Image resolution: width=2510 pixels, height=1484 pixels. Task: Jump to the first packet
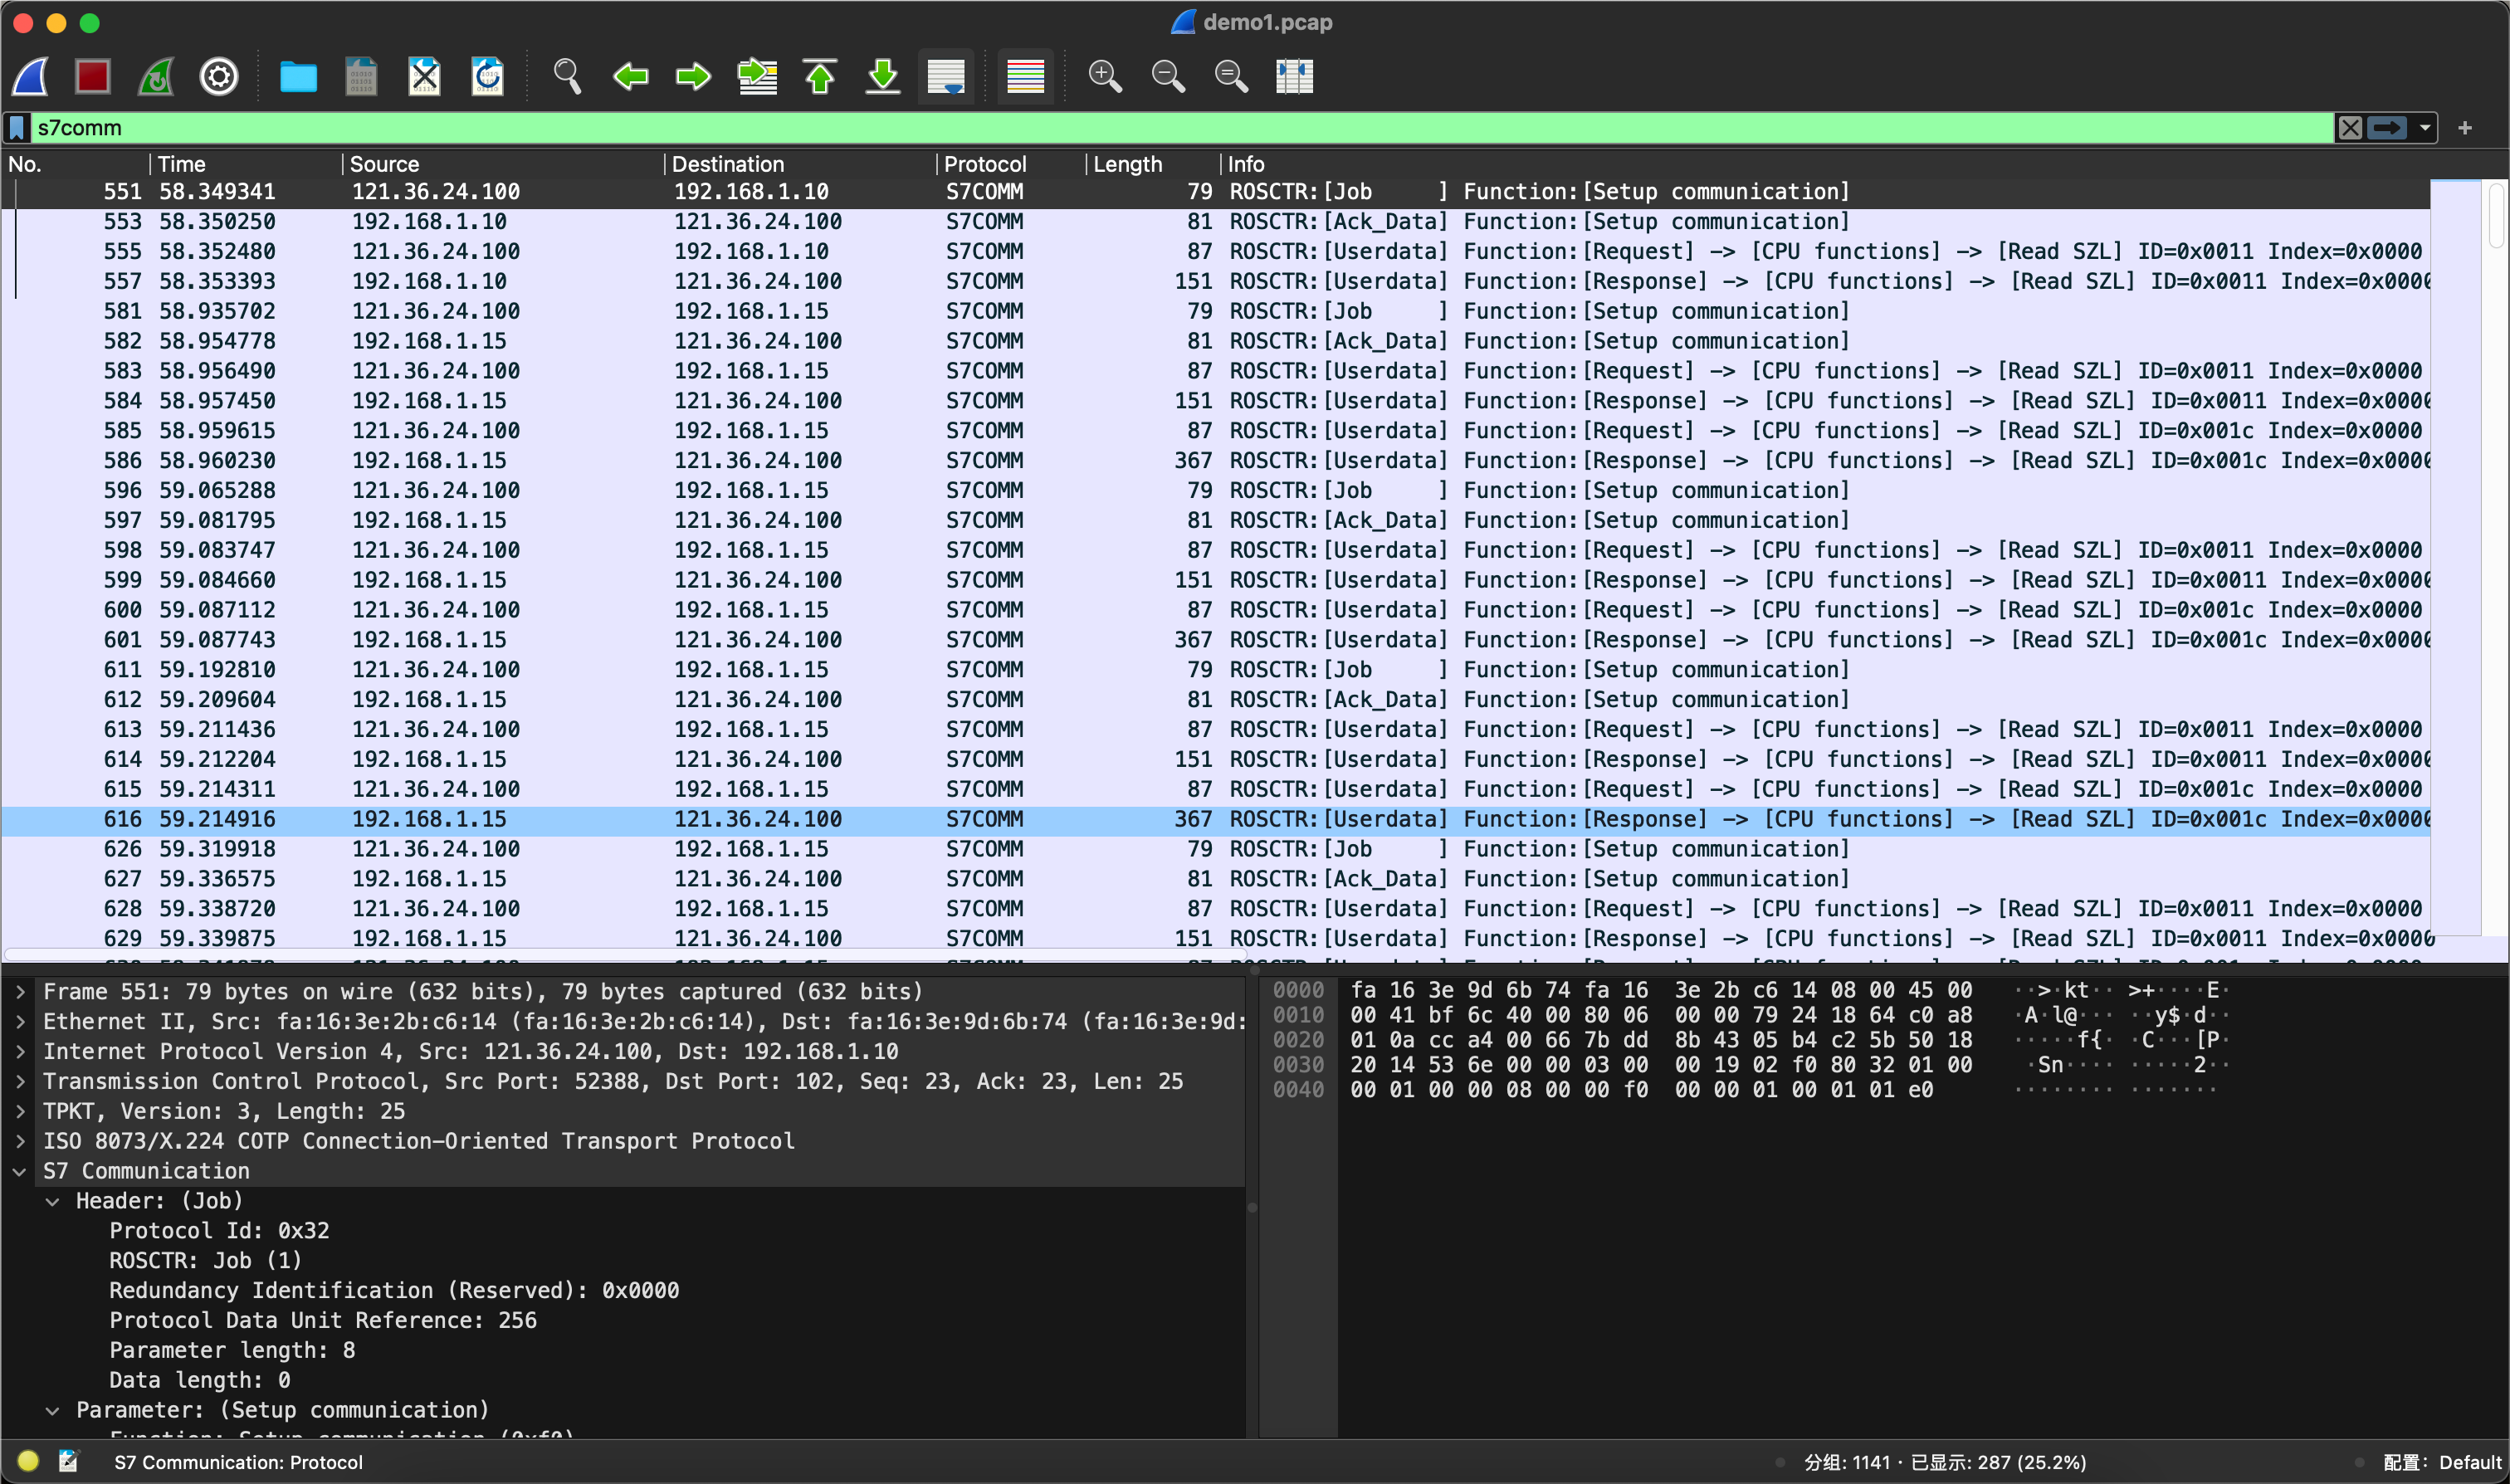pos(820,76)
